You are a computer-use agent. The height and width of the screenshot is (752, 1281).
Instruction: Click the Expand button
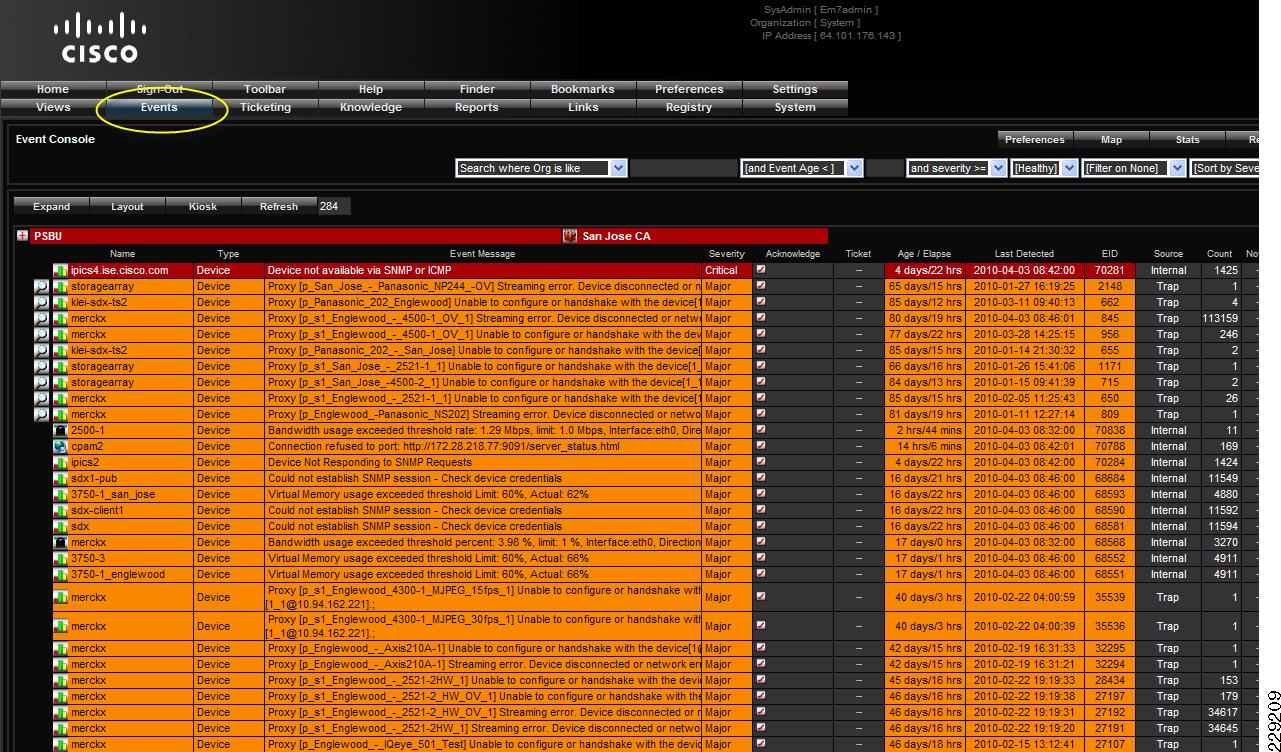[52, 206]
